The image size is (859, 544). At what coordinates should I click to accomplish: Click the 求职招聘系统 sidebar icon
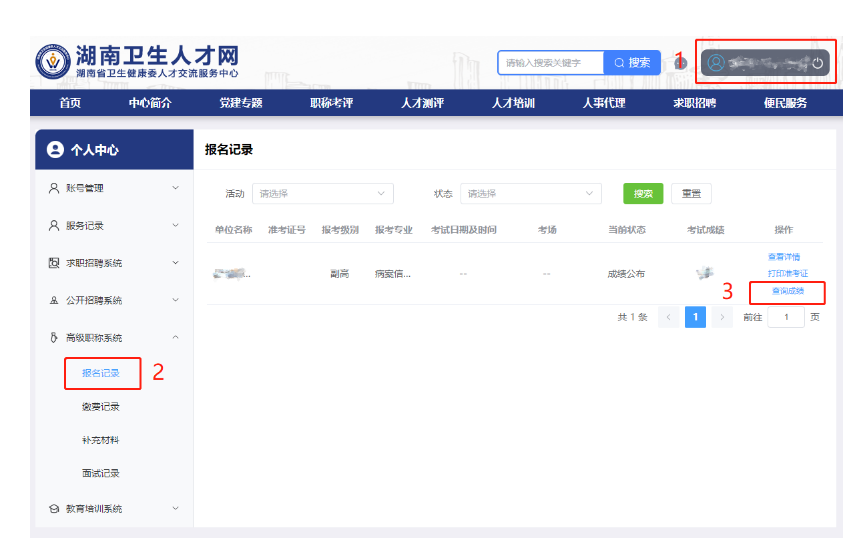click(54, 263)
